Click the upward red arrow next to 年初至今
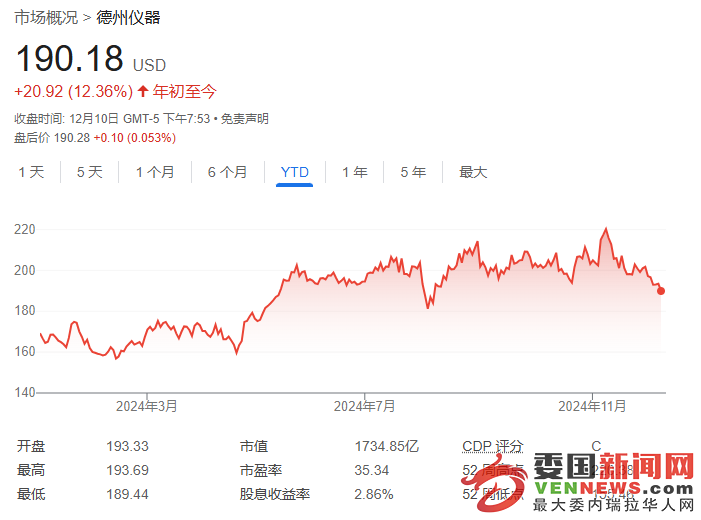Image resolution: width=701 pixels, height=520 pixels. tap(143, 92)
